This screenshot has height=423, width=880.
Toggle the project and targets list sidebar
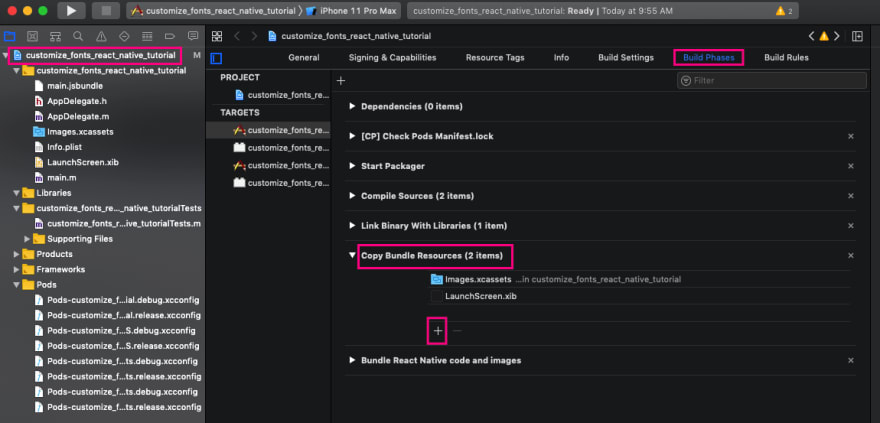(217, 58)
